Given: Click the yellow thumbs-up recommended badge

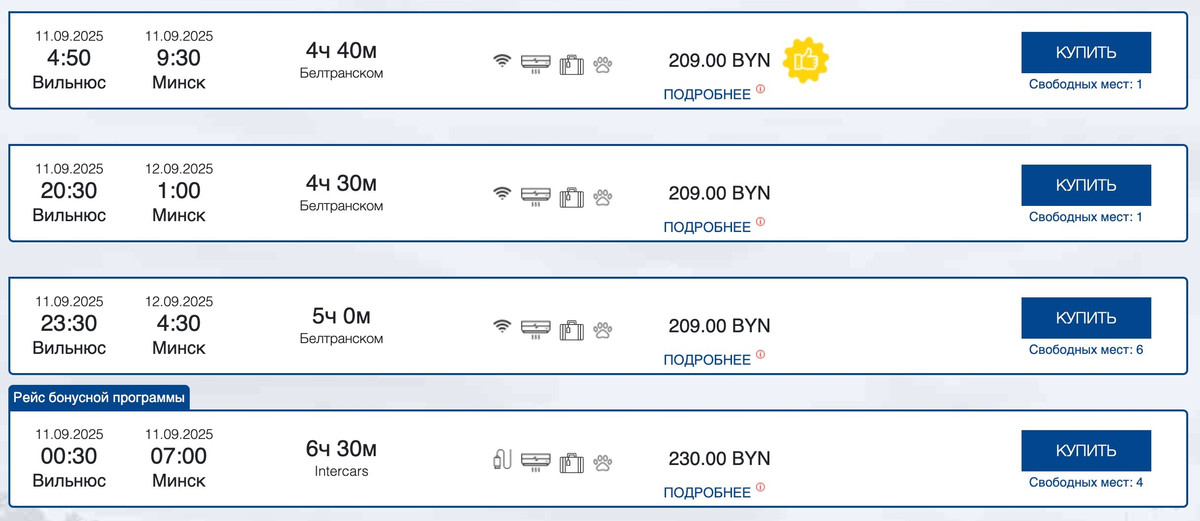Looking at the screenshot, I should click(806, 61).
